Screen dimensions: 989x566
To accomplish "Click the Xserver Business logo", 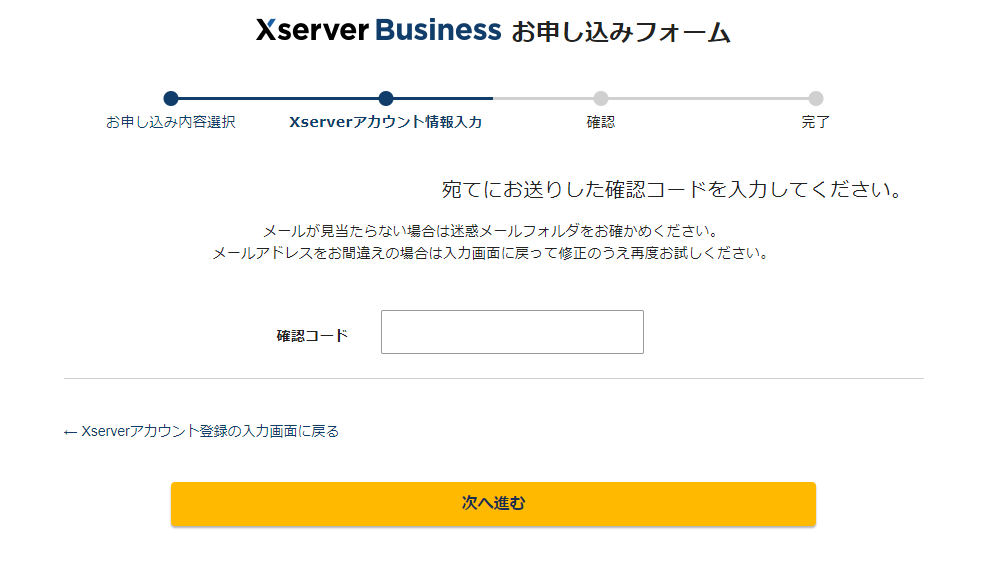I will point(378,30).
